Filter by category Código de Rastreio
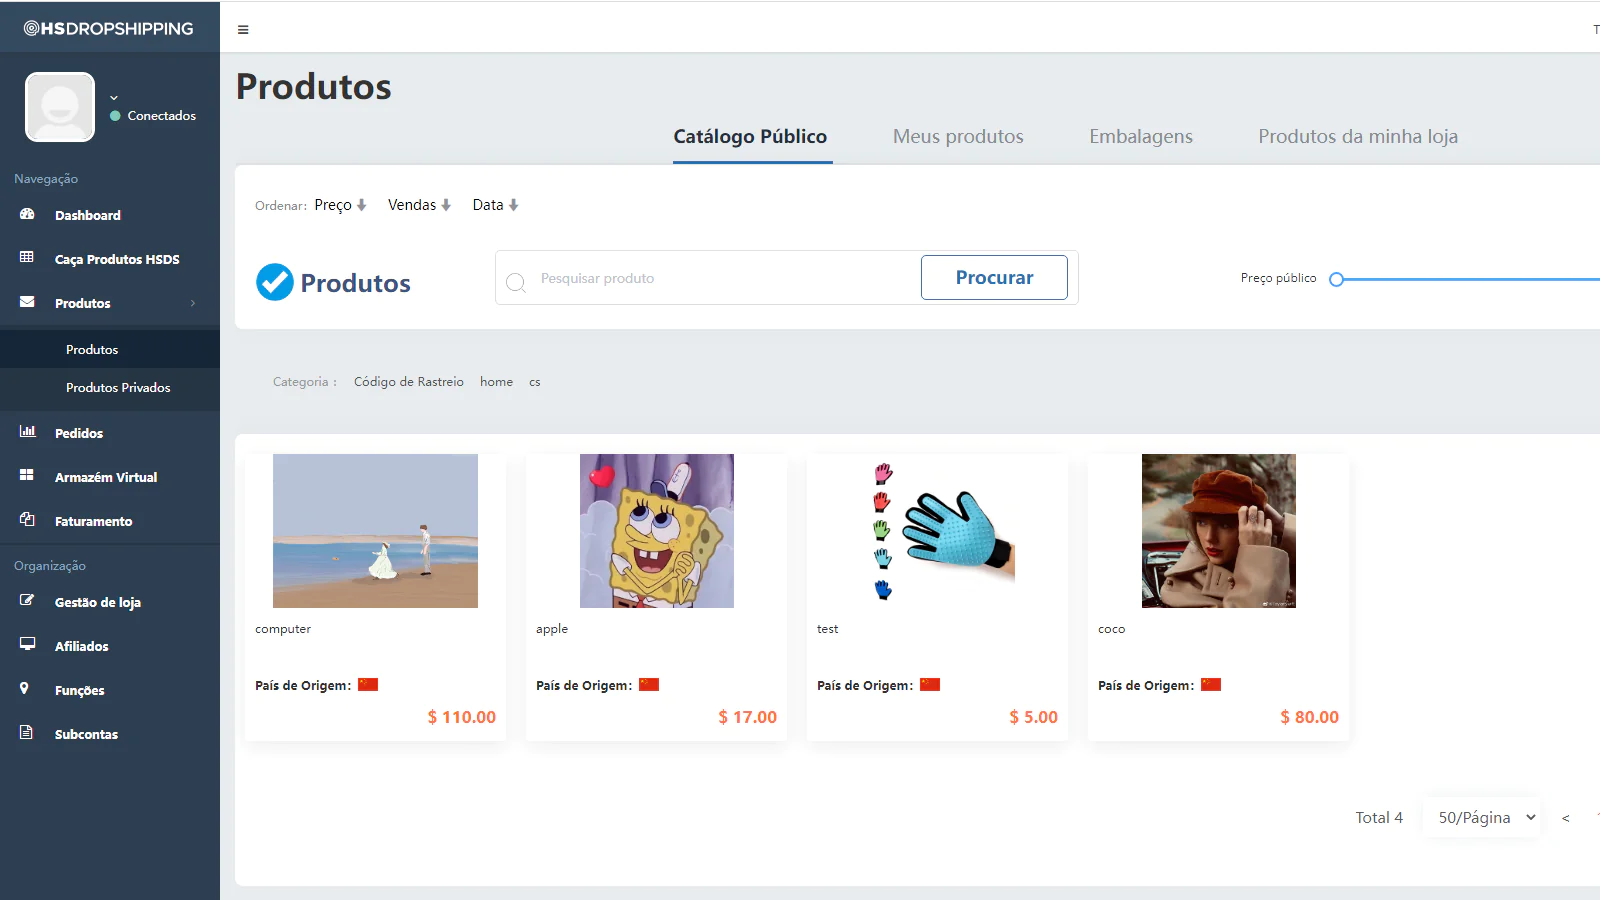Screen dimensions: 1600x900 pos(409,382)
